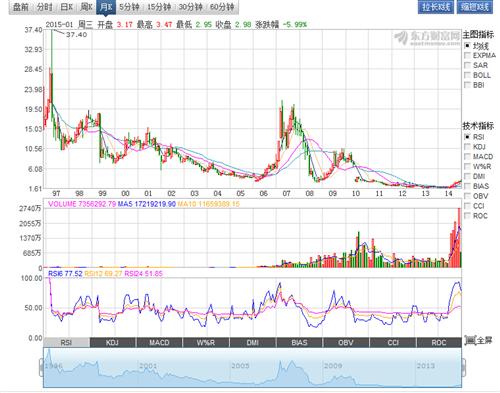This screenshot has width=500, height=393.
Task: Select the 均线 main indicator option
Action: pos(468,46)
